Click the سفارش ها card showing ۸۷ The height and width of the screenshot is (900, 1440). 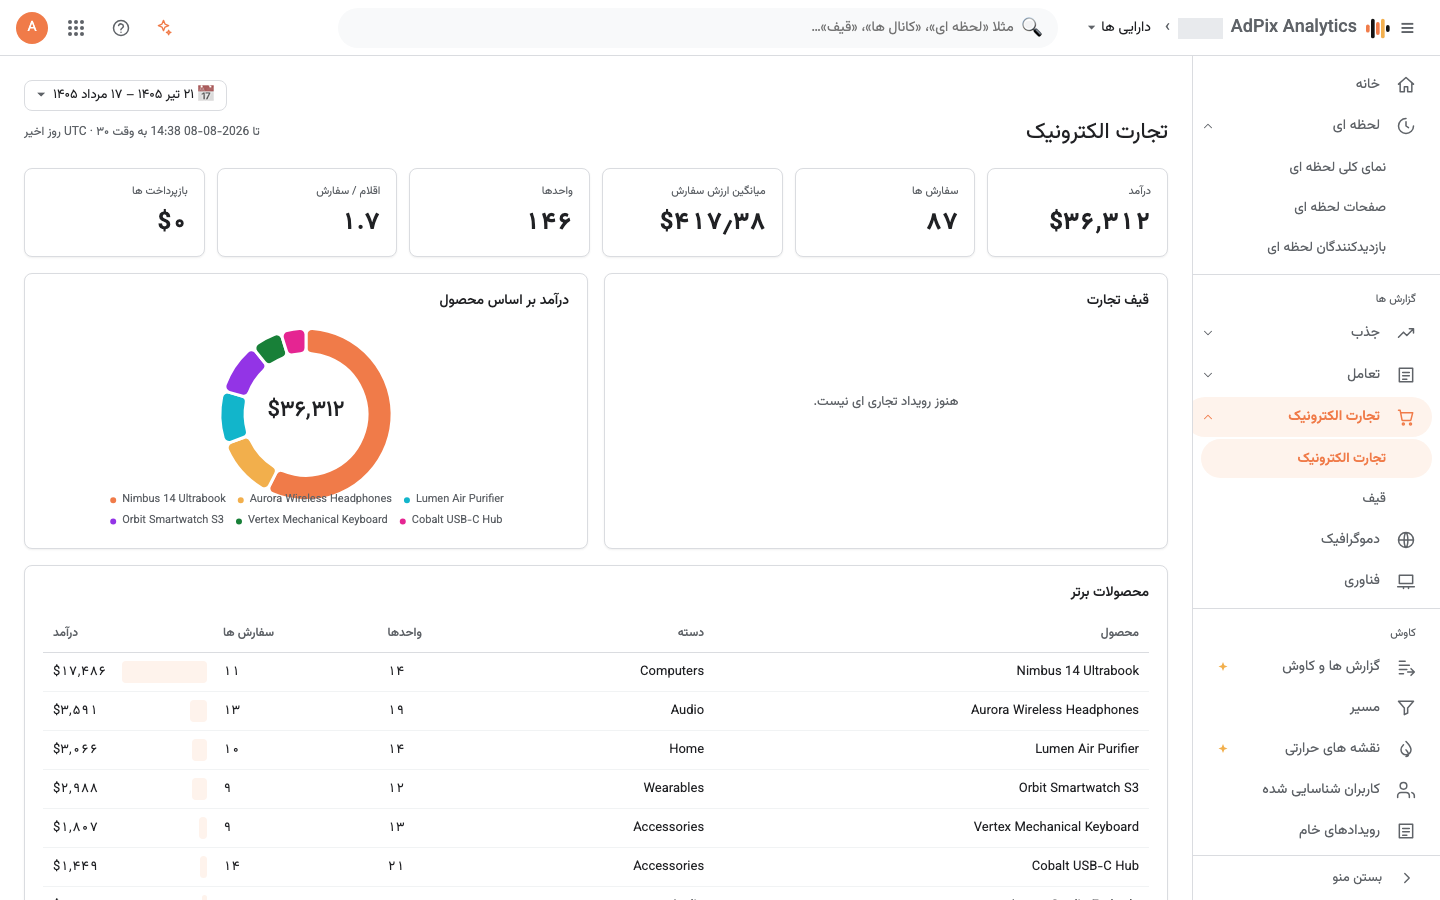885,213
